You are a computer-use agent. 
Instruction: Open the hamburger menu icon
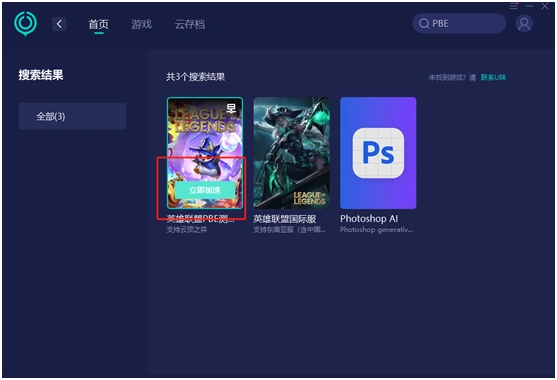[x=513, y=6]
